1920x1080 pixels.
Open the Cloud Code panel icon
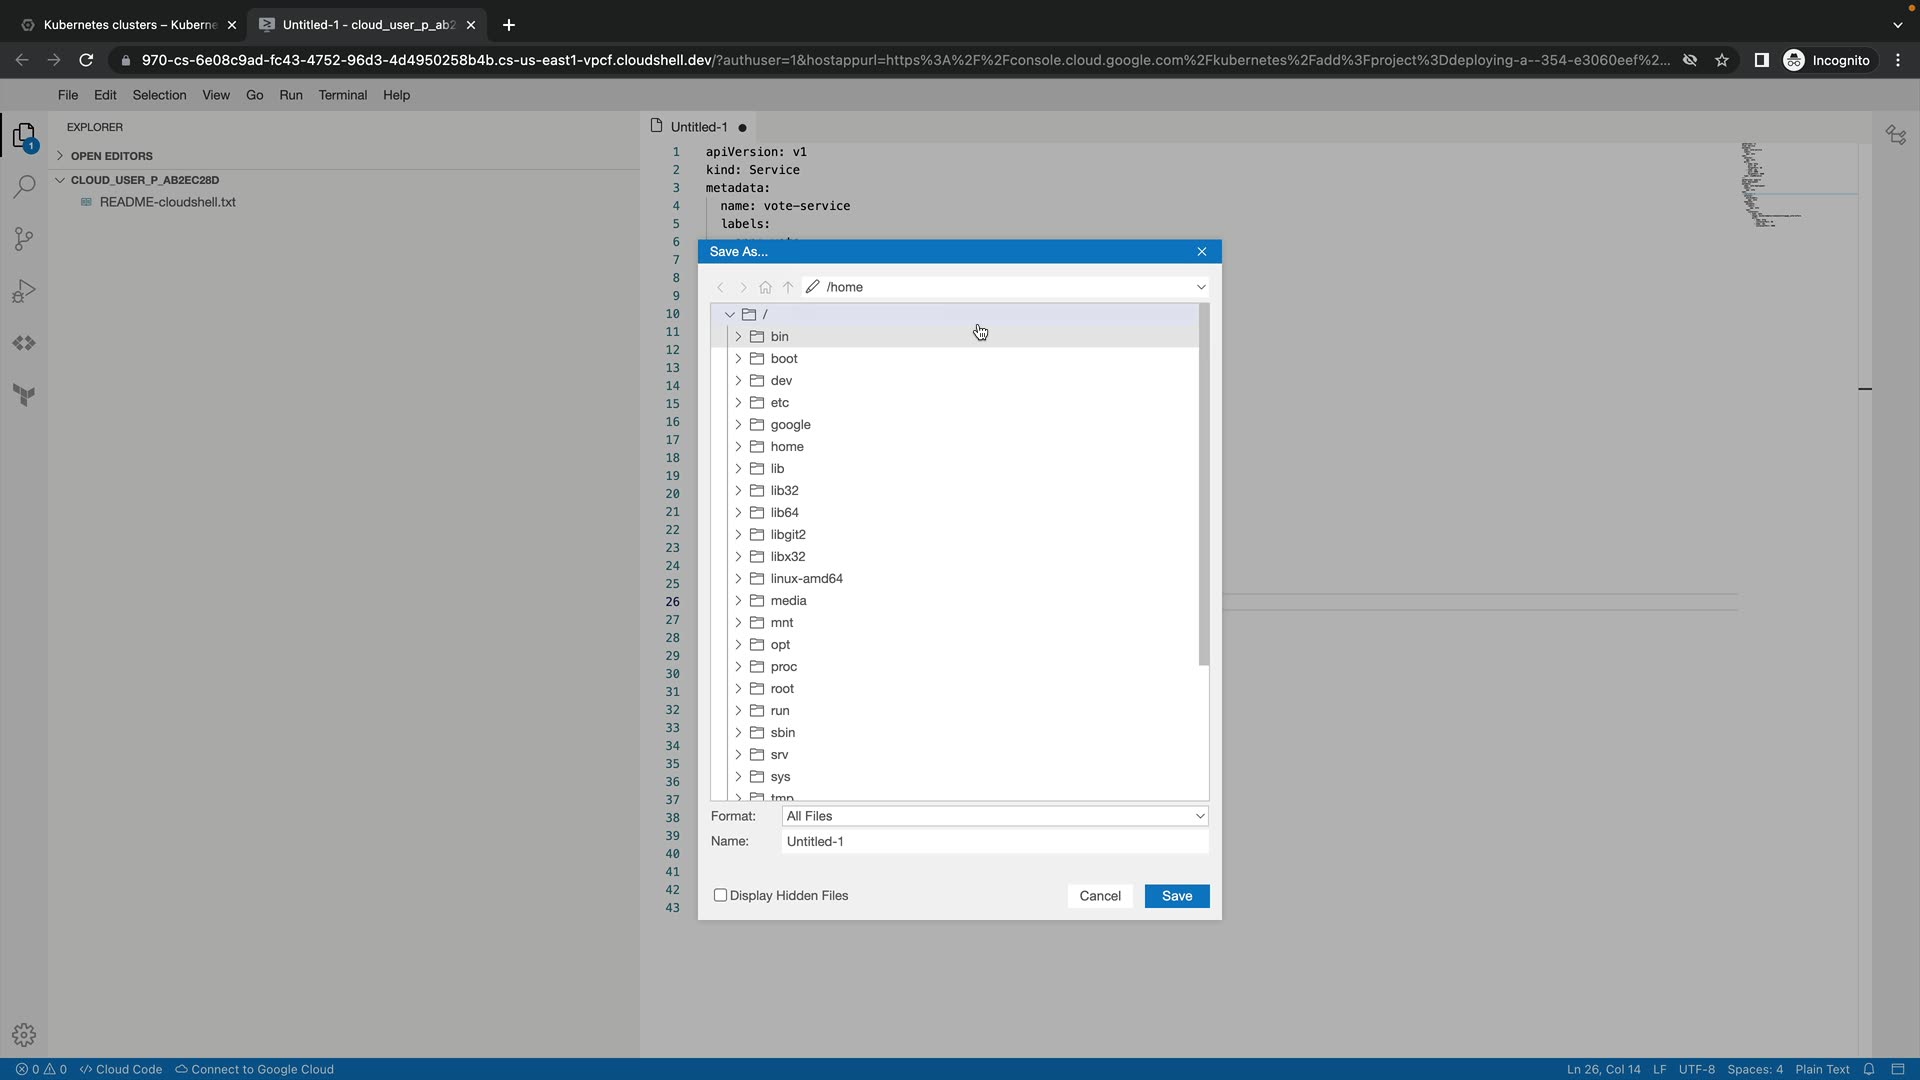pyautogui.click(x=24, y=343)
